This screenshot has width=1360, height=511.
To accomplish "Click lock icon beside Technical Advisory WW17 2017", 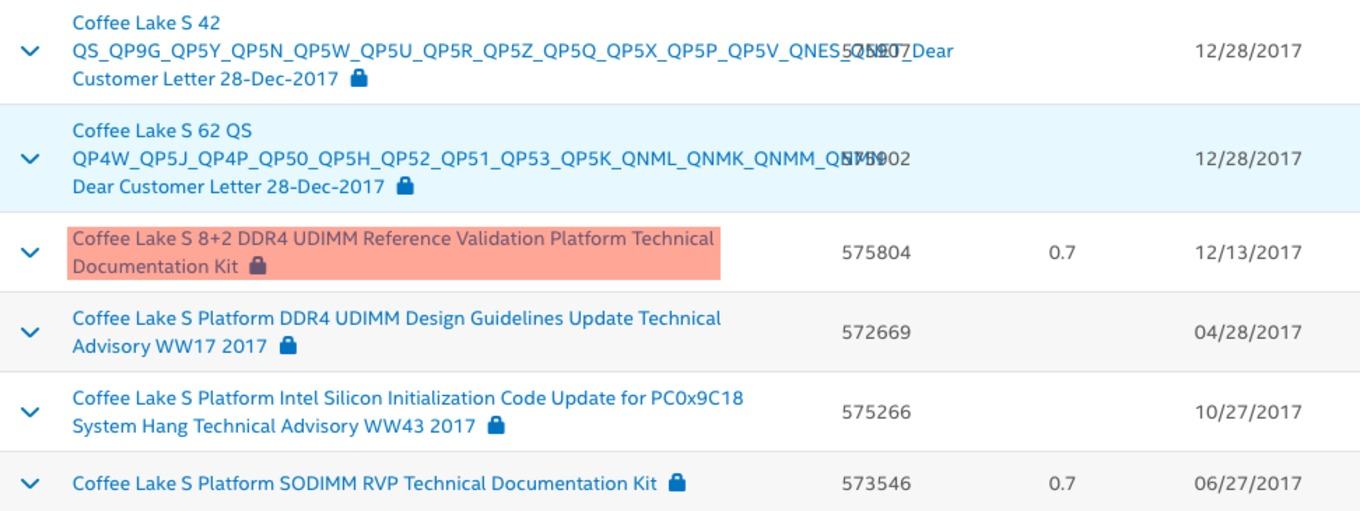I will (x=288, y=345).
